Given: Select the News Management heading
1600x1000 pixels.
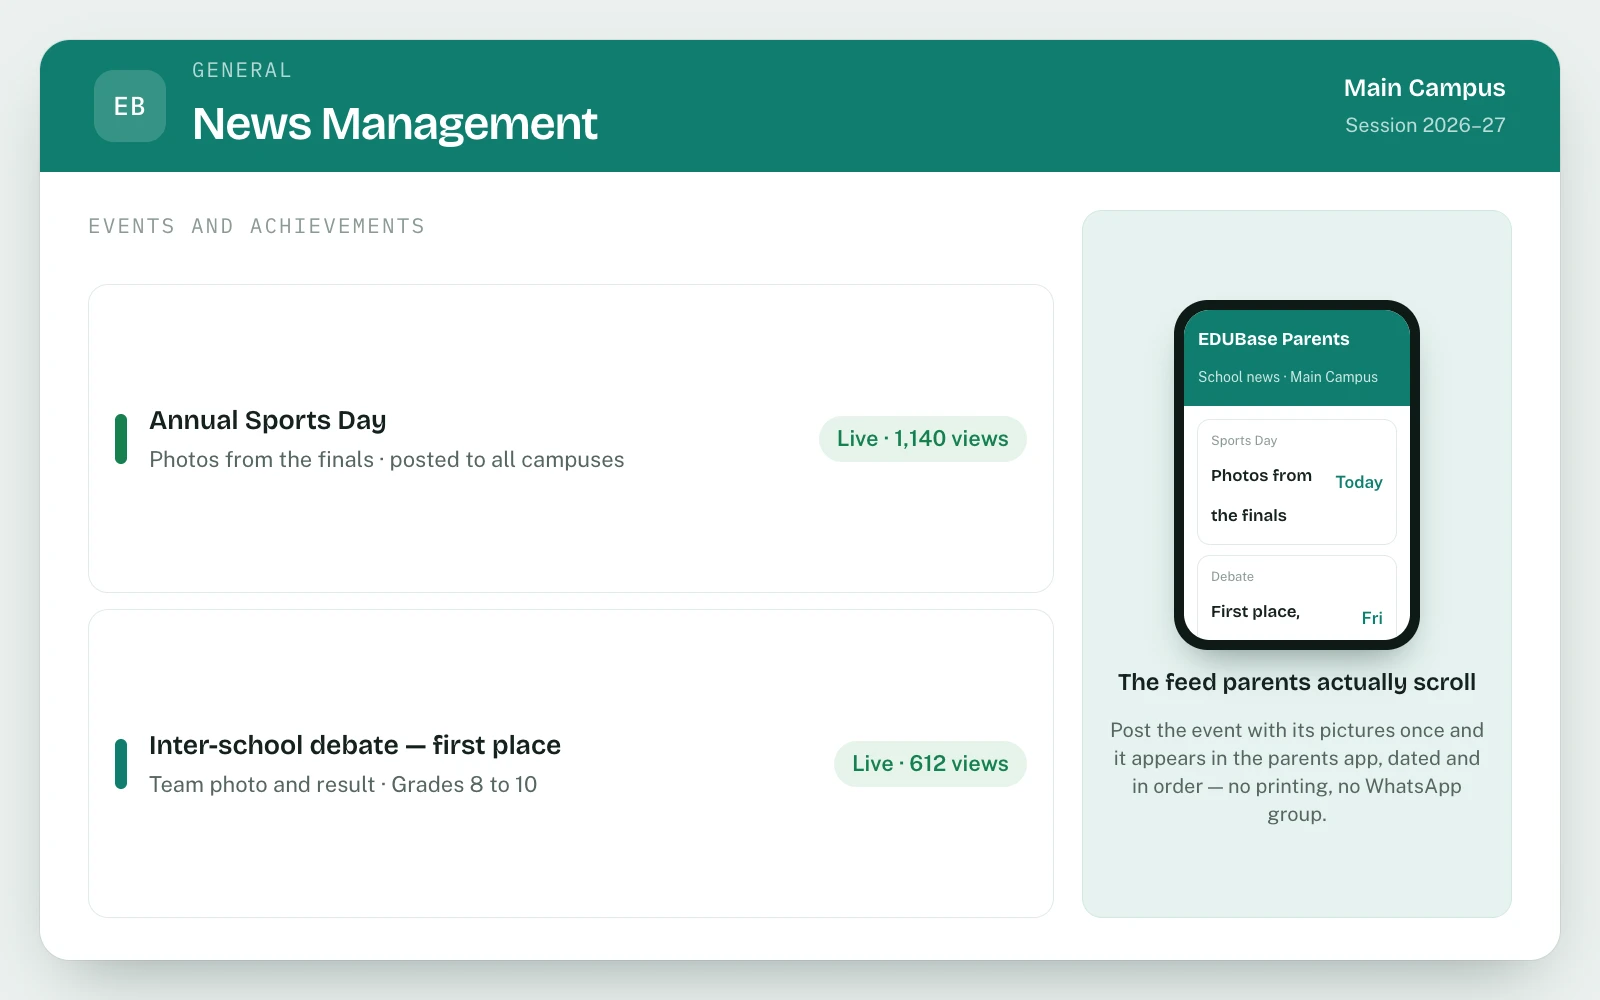Looking at the screenshot, I should tap(395, 124).
